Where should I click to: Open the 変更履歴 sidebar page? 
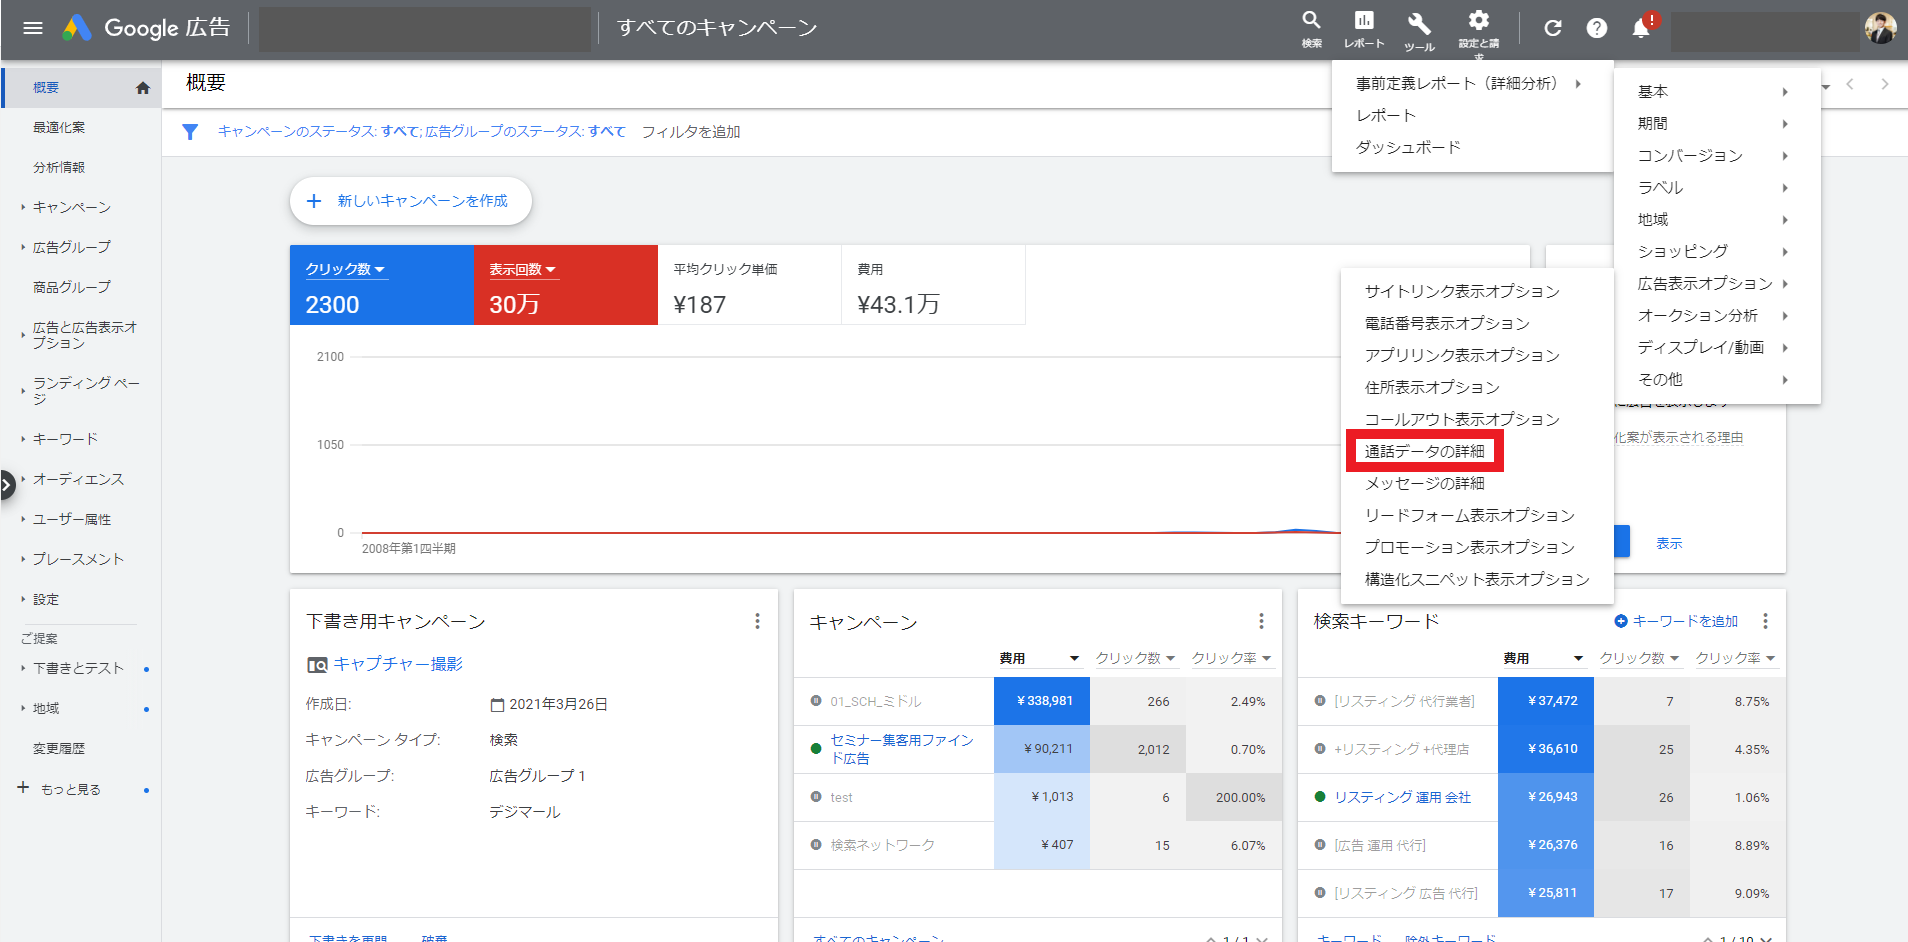[x=59, y=748]
